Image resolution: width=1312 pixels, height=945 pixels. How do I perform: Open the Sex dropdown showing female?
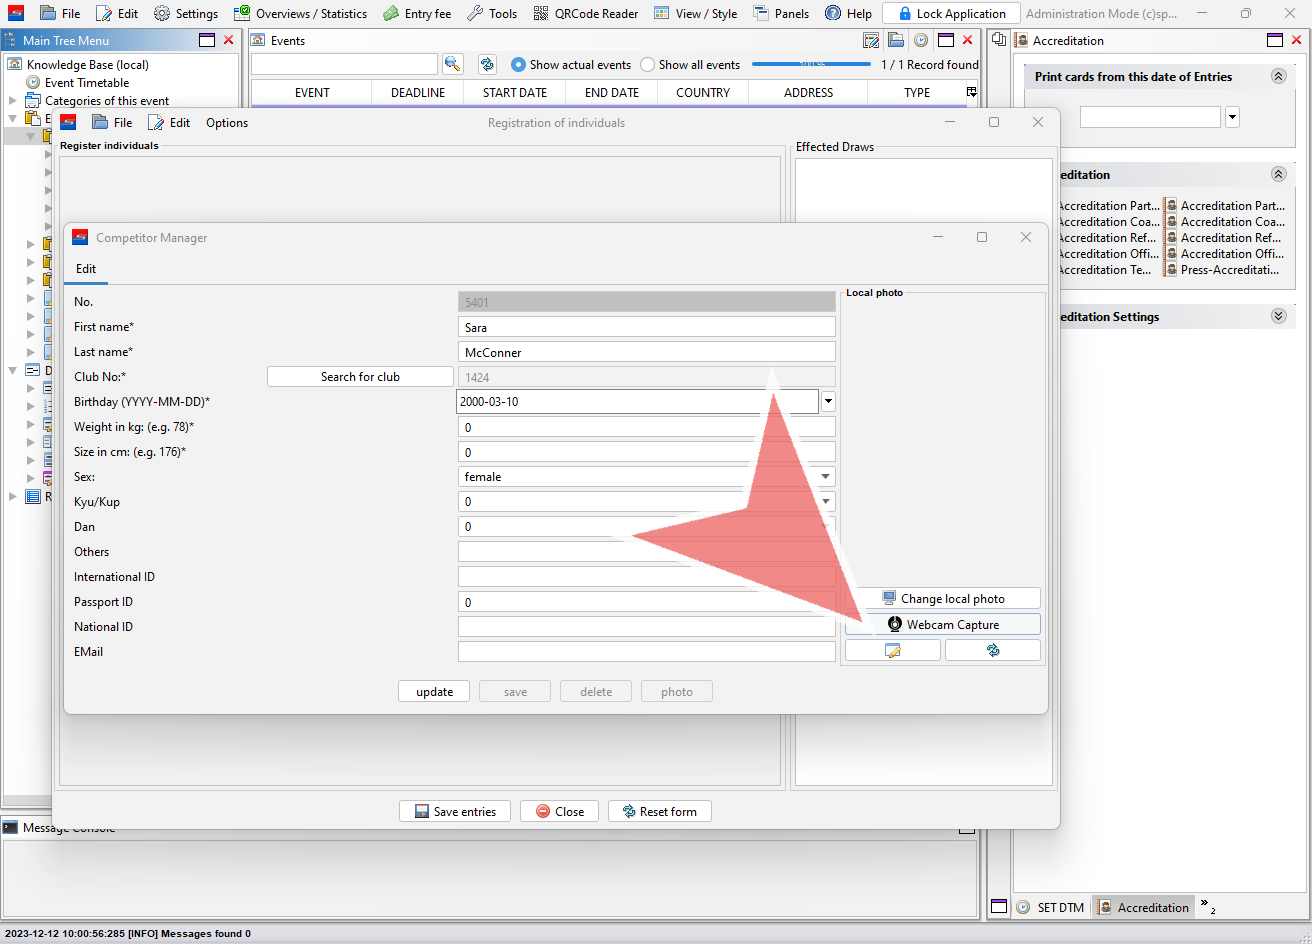(x=826, y=477)
